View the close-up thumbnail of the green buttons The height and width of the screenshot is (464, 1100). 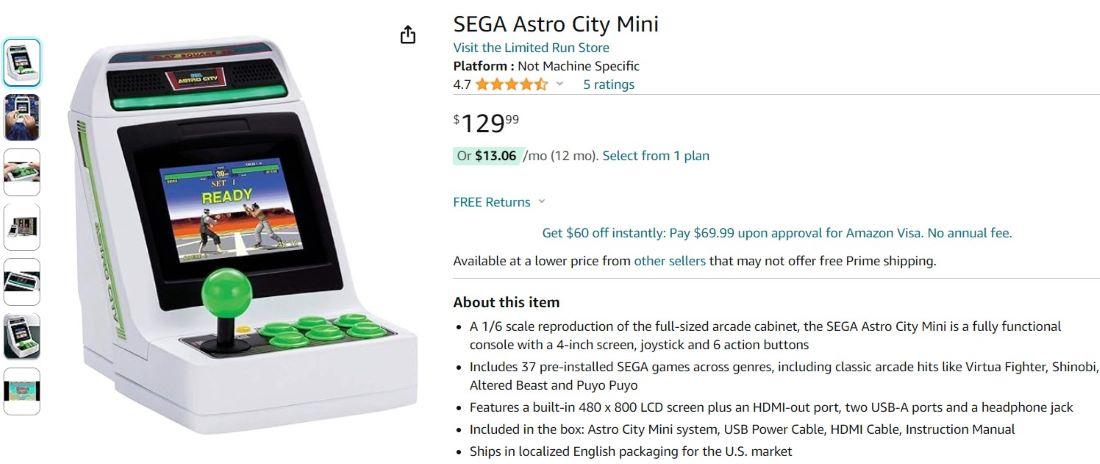[x=22, y=172]
